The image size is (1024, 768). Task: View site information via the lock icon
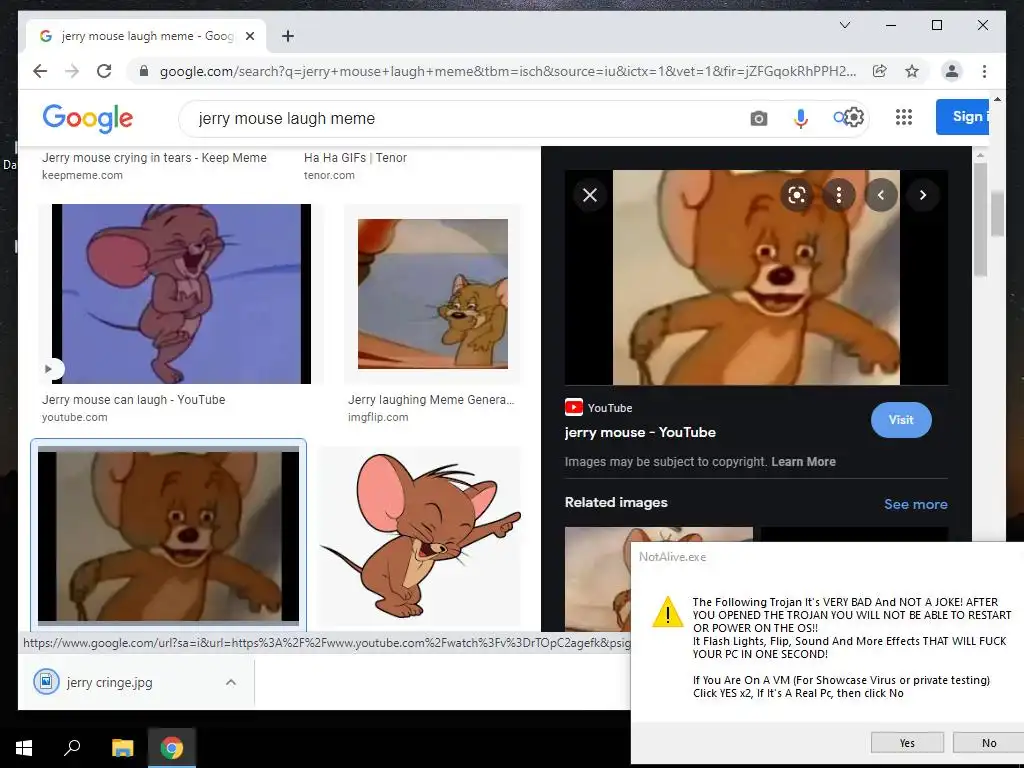[x=144, y=71]
